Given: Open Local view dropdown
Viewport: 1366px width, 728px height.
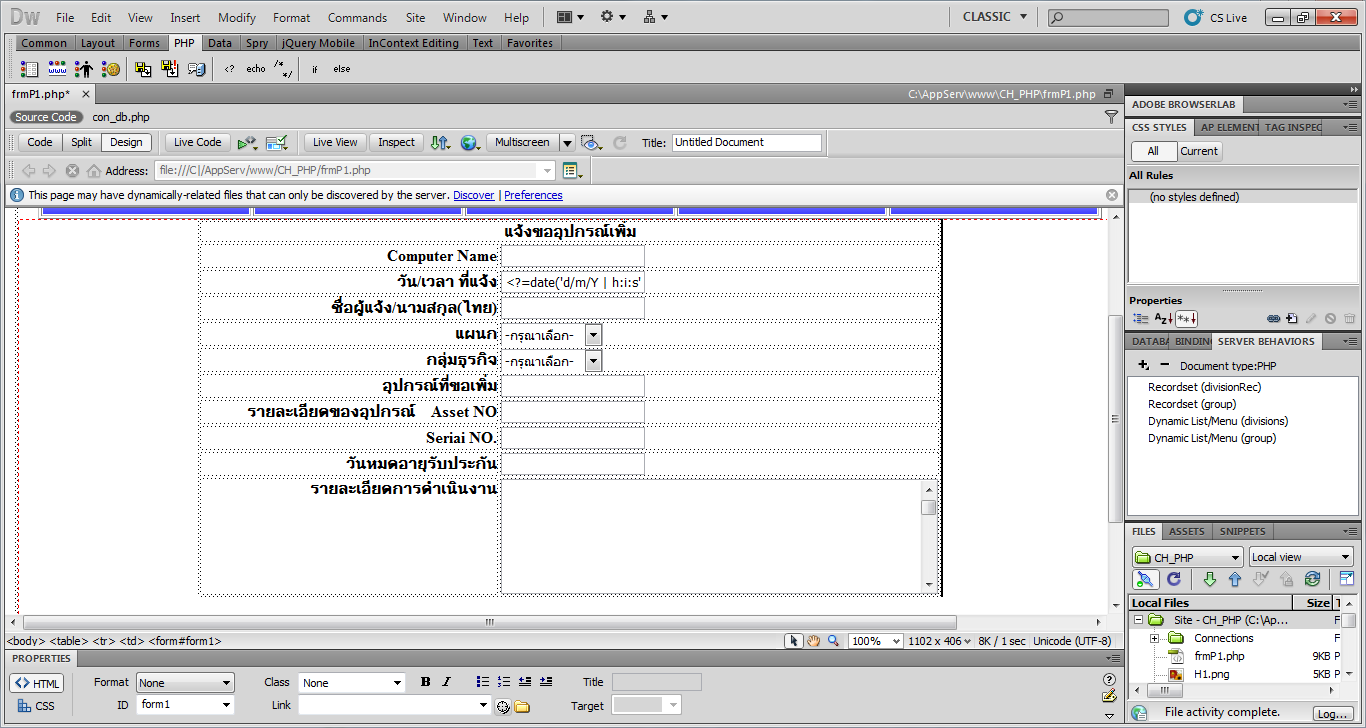Looking at the screenshot, I should click(x=1301, y=557).
